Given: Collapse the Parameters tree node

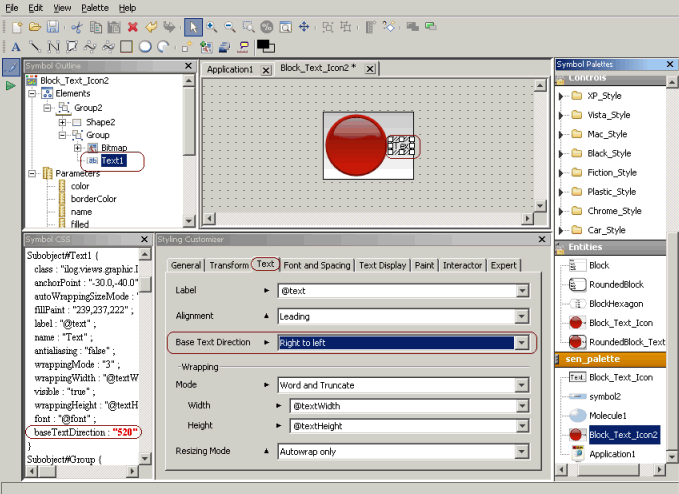Looking at the screenshot, I should [x=33, y=173].
